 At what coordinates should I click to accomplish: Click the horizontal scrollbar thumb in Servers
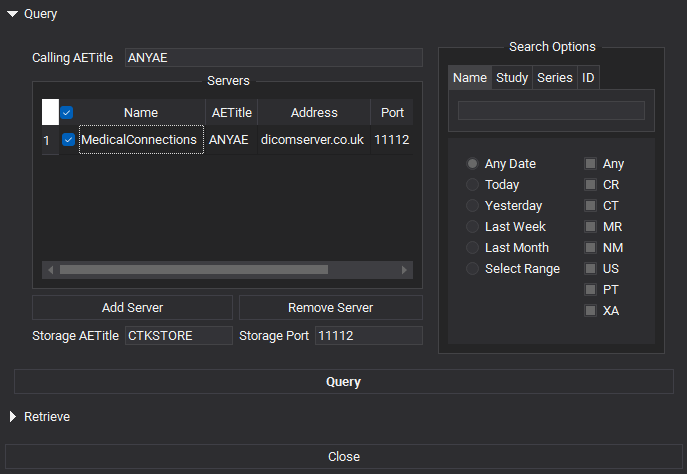pos(194,270)
